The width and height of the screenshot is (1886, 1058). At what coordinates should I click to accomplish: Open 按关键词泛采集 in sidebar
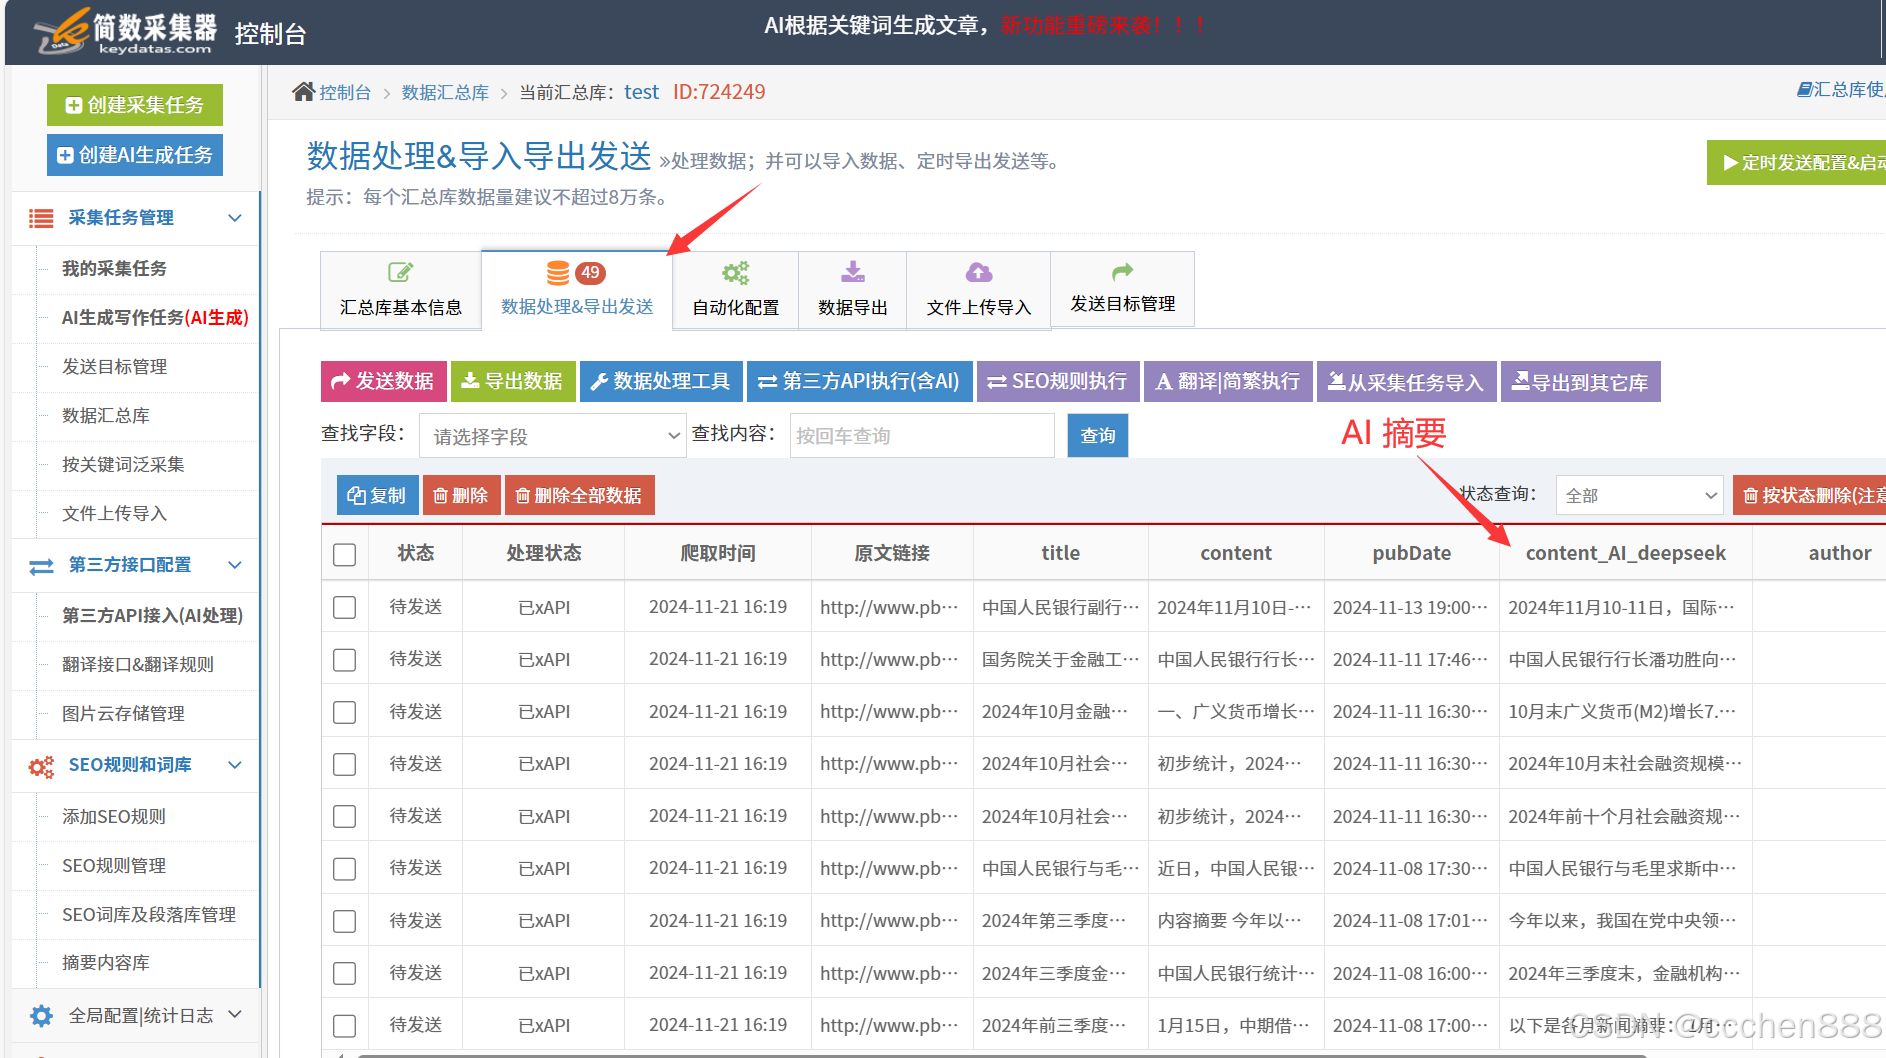(123, 464)
